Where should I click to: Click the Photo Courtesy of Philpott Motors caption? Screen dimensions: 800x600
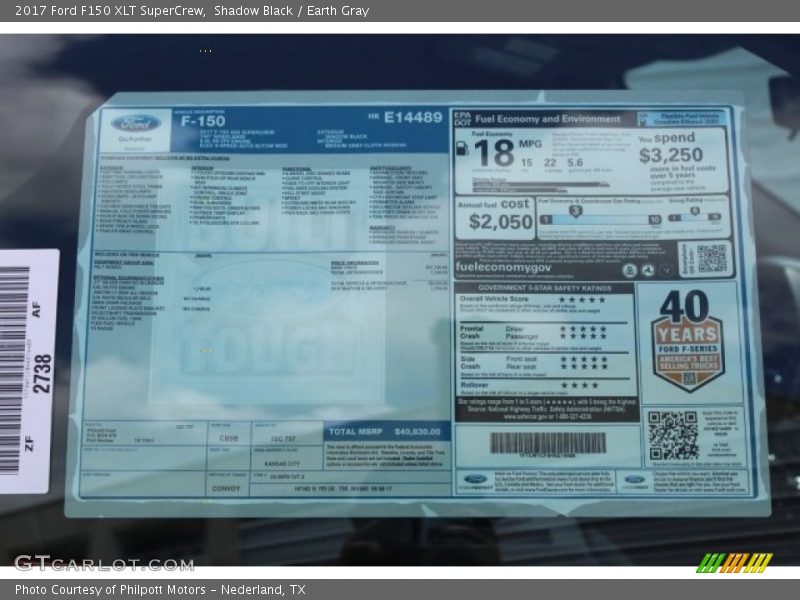coord(160,590)
